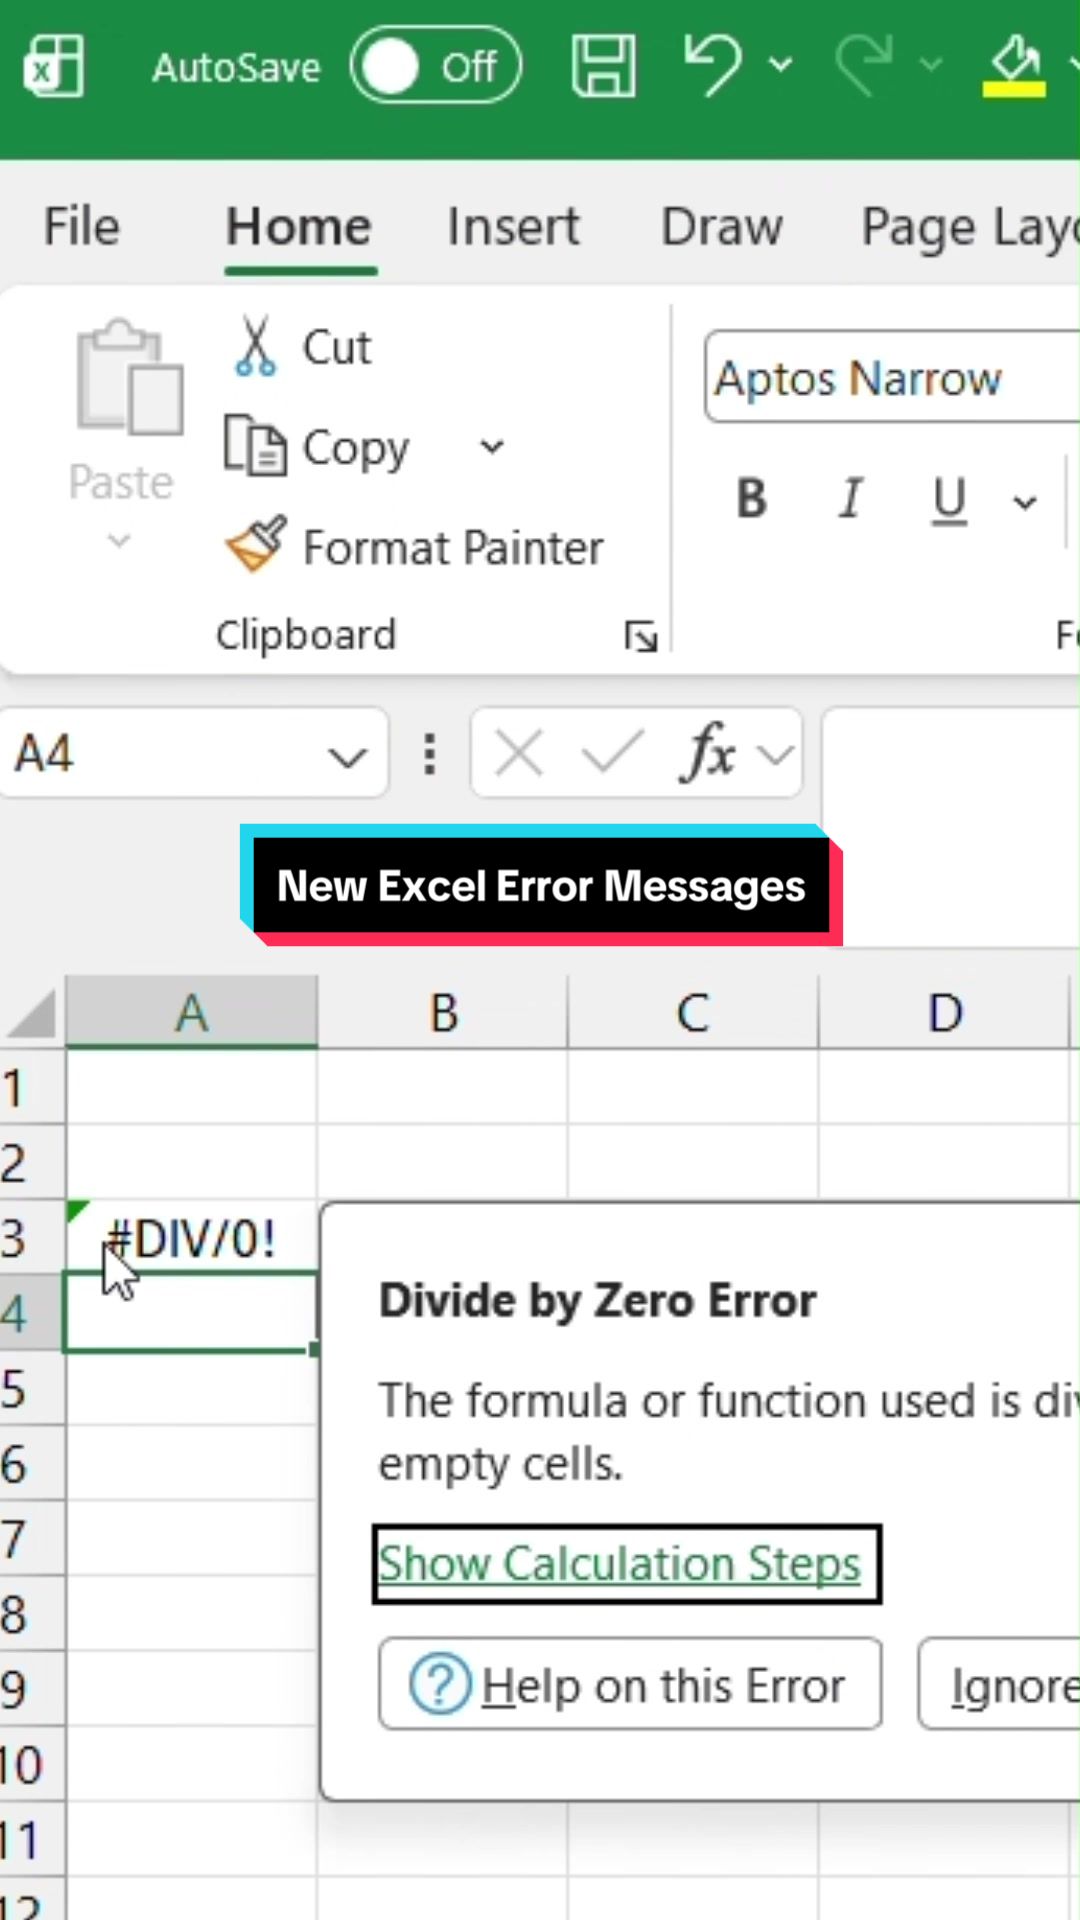Click the Aptos Narrow font box
1080x1920 pixels.
(x=892, y=378)
